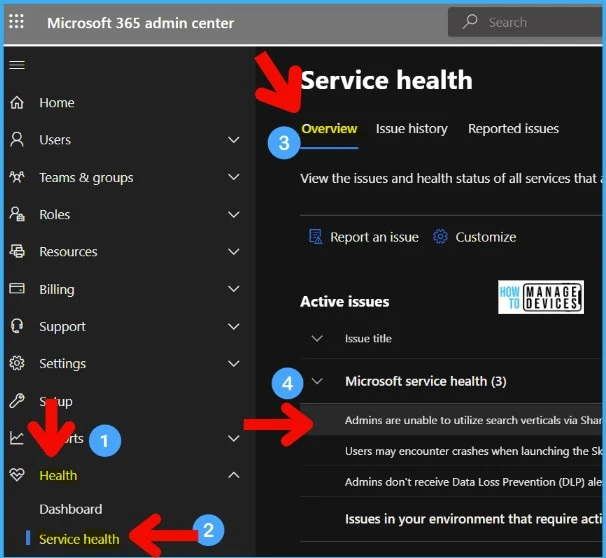Click the Home house icon

17,102
